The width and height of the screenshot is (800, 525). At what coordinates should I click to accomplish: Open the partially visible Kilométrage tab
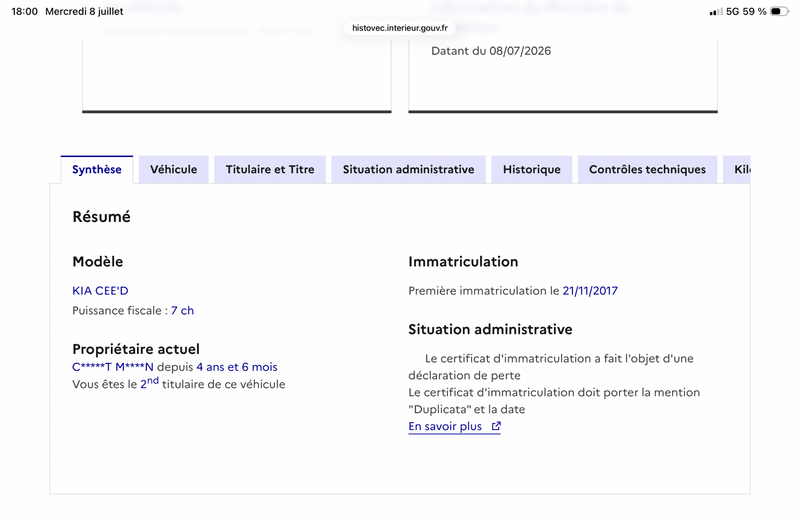click(x=737, y=169)
